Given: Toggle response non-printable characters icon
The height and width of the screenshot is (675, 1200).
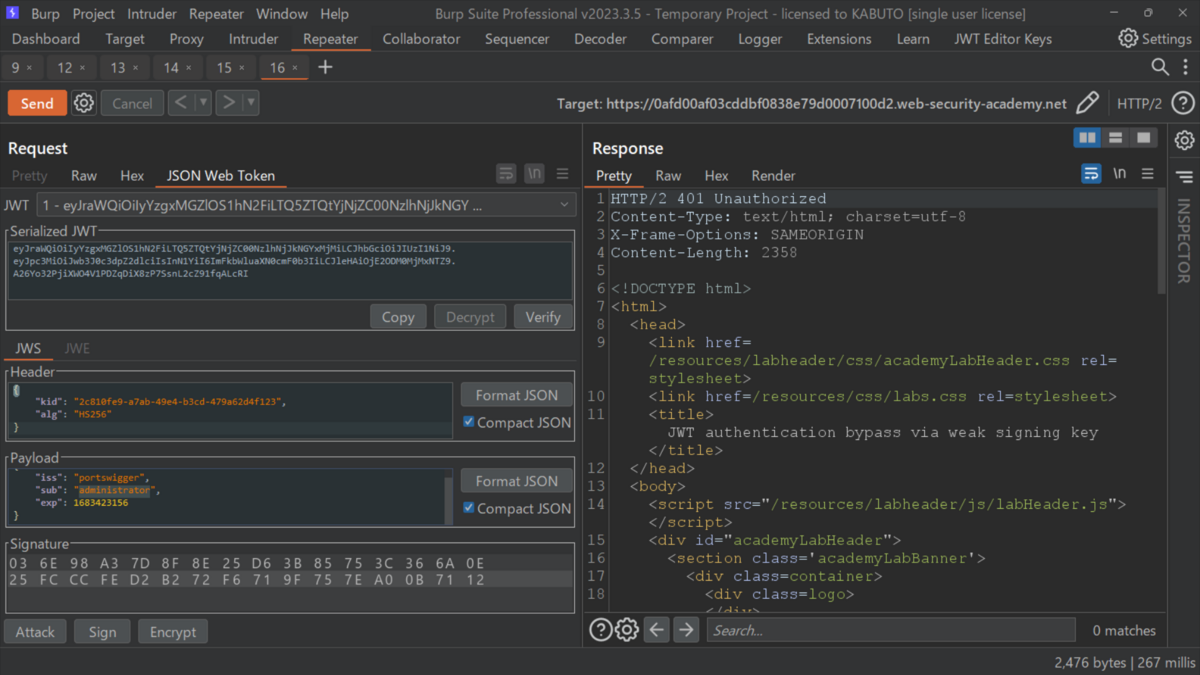Looking at the screenshot, I should point(1119,174).
